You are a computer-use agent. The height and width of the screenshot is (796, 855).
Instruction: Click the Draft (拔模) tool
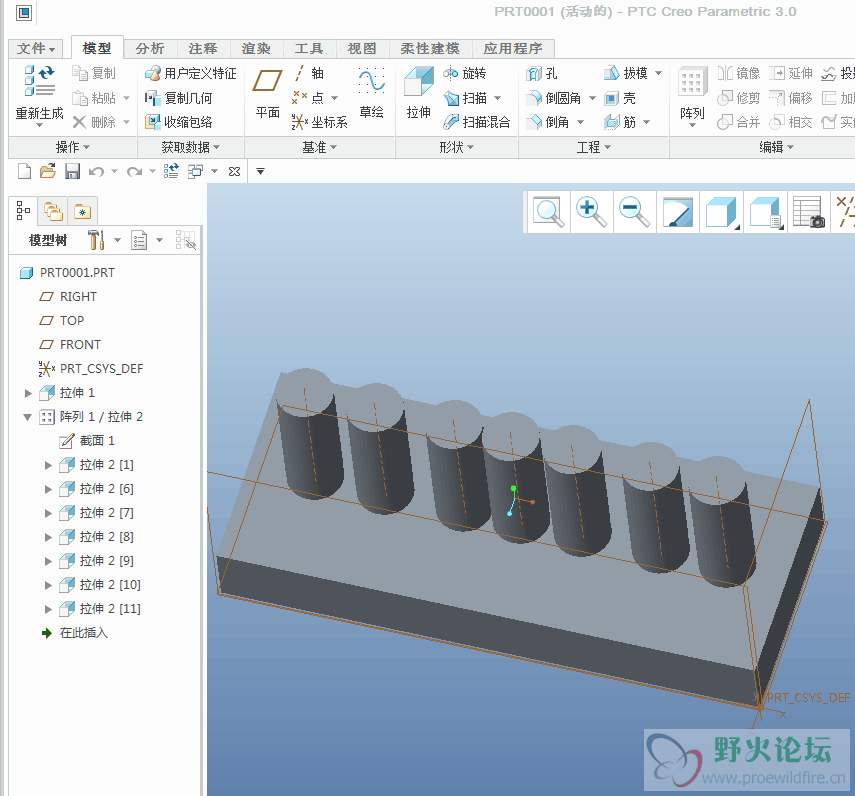(x=626, y=73)
